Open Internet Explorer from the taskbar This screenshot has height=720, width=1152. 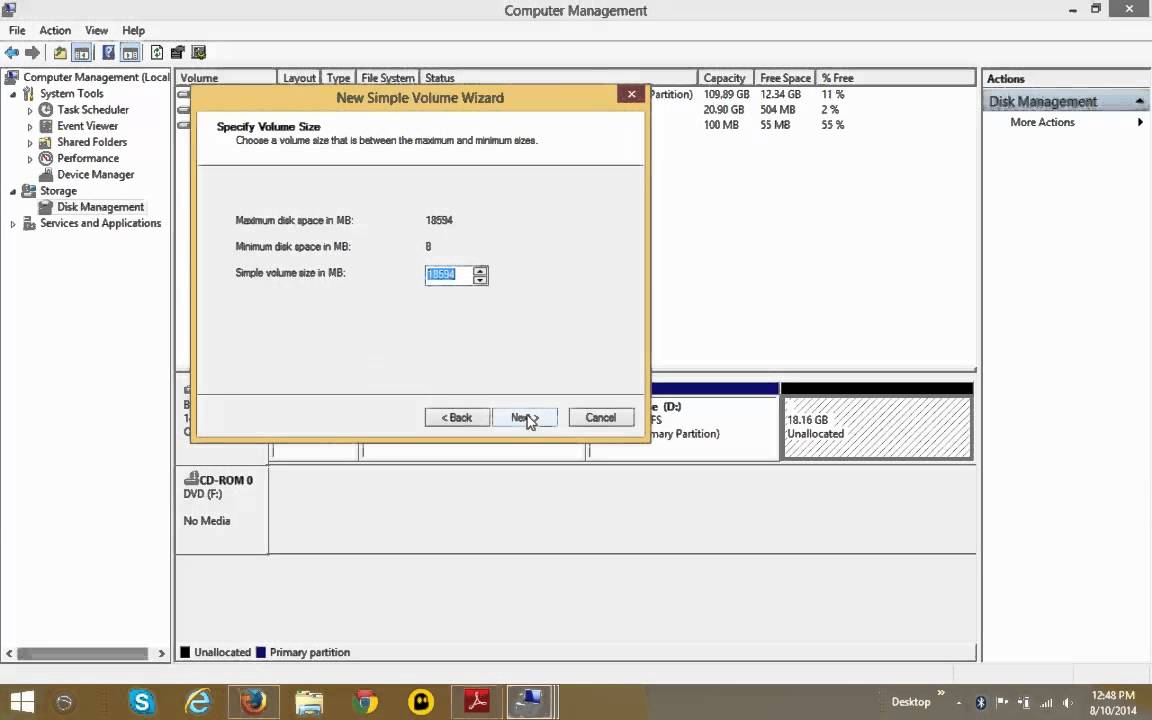198,703
